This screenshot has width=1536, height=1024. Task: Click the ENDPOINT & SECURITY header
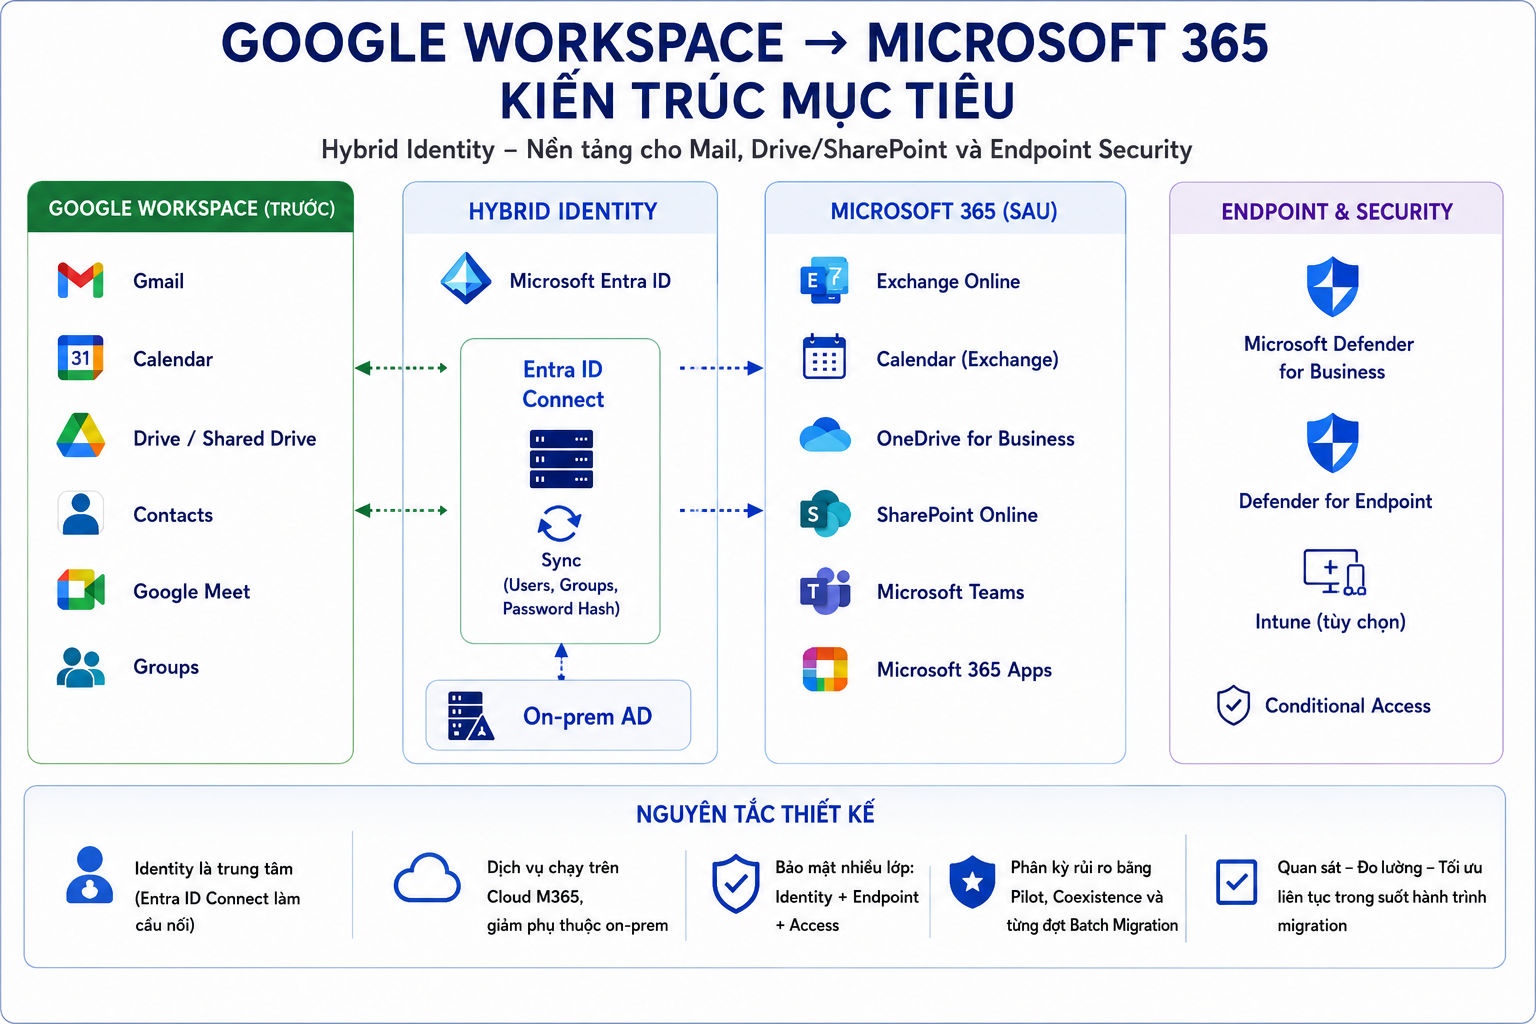1337,211
